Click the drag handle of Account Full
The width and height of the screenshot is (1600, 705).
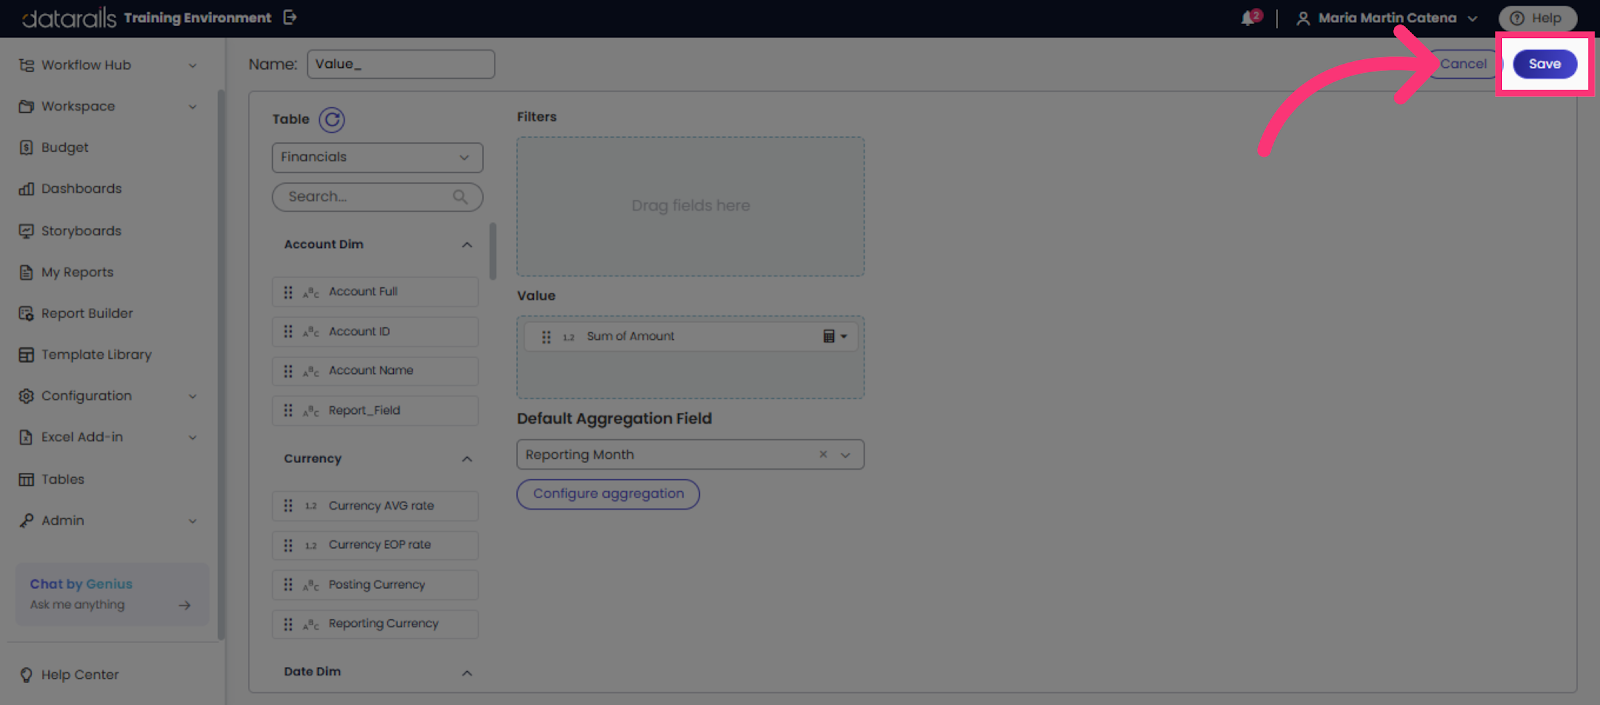point(288,292)
